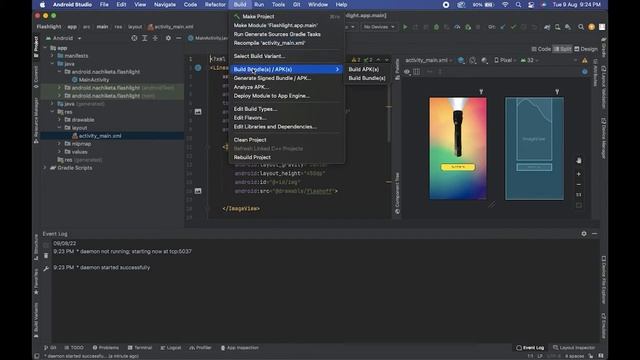The image size is (640, 360).
Task: Open the Problems tool window
Action: pyautogui.click(x=106, y=348)
